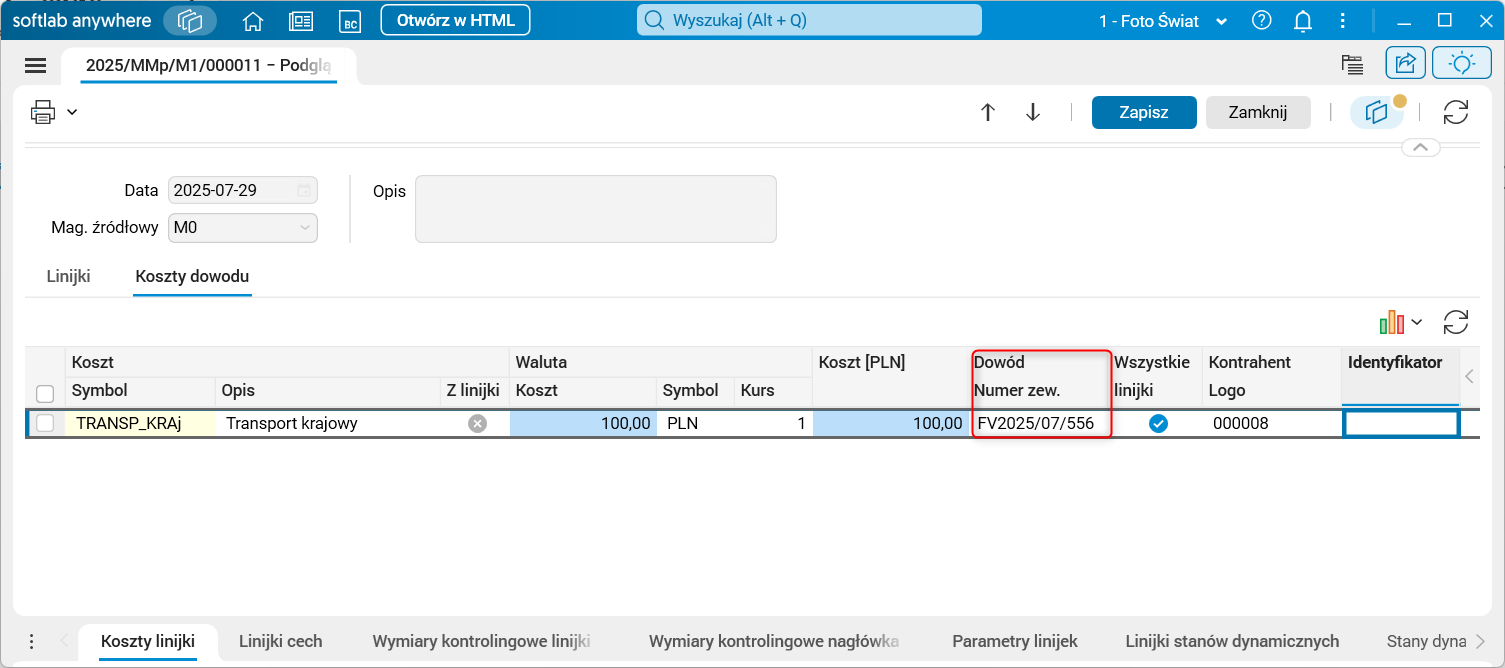Image resolution: width=1505 pixels, height=668 pixels.
Task: Select the Linijki cech bottom tab
Action: coord(280,641)
